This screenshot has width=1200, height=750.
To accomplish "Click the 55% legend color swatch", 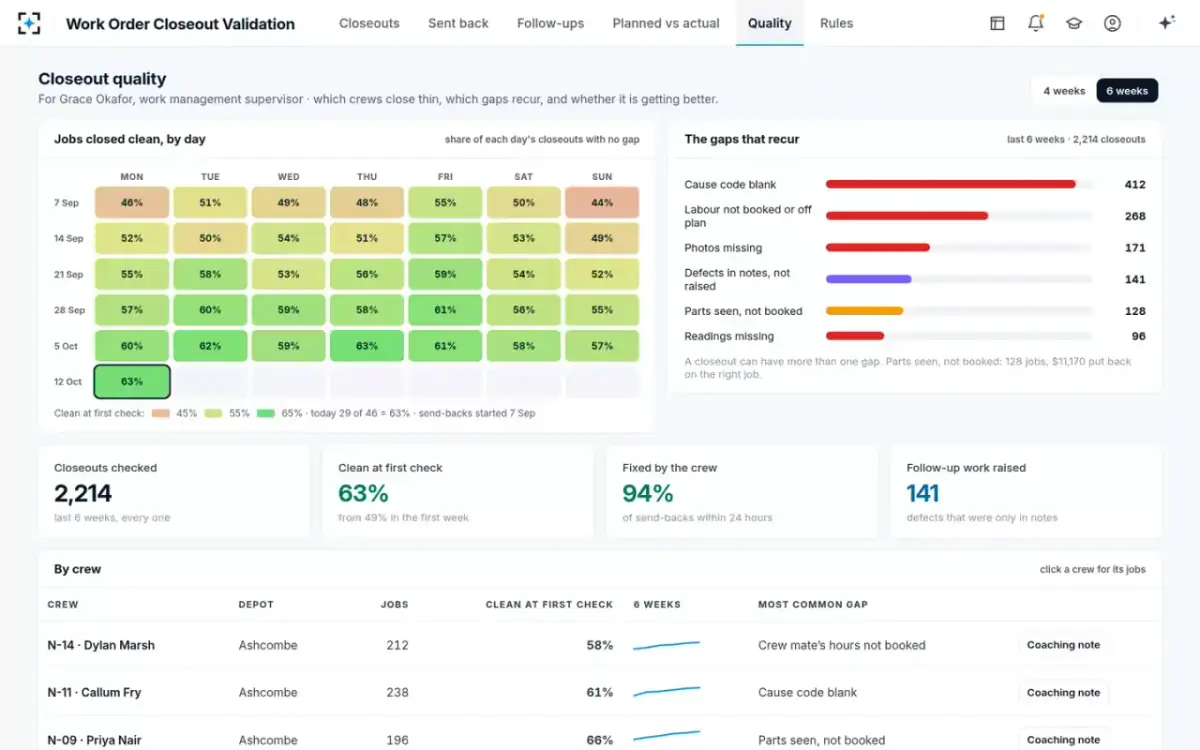I will pos(213,413).
